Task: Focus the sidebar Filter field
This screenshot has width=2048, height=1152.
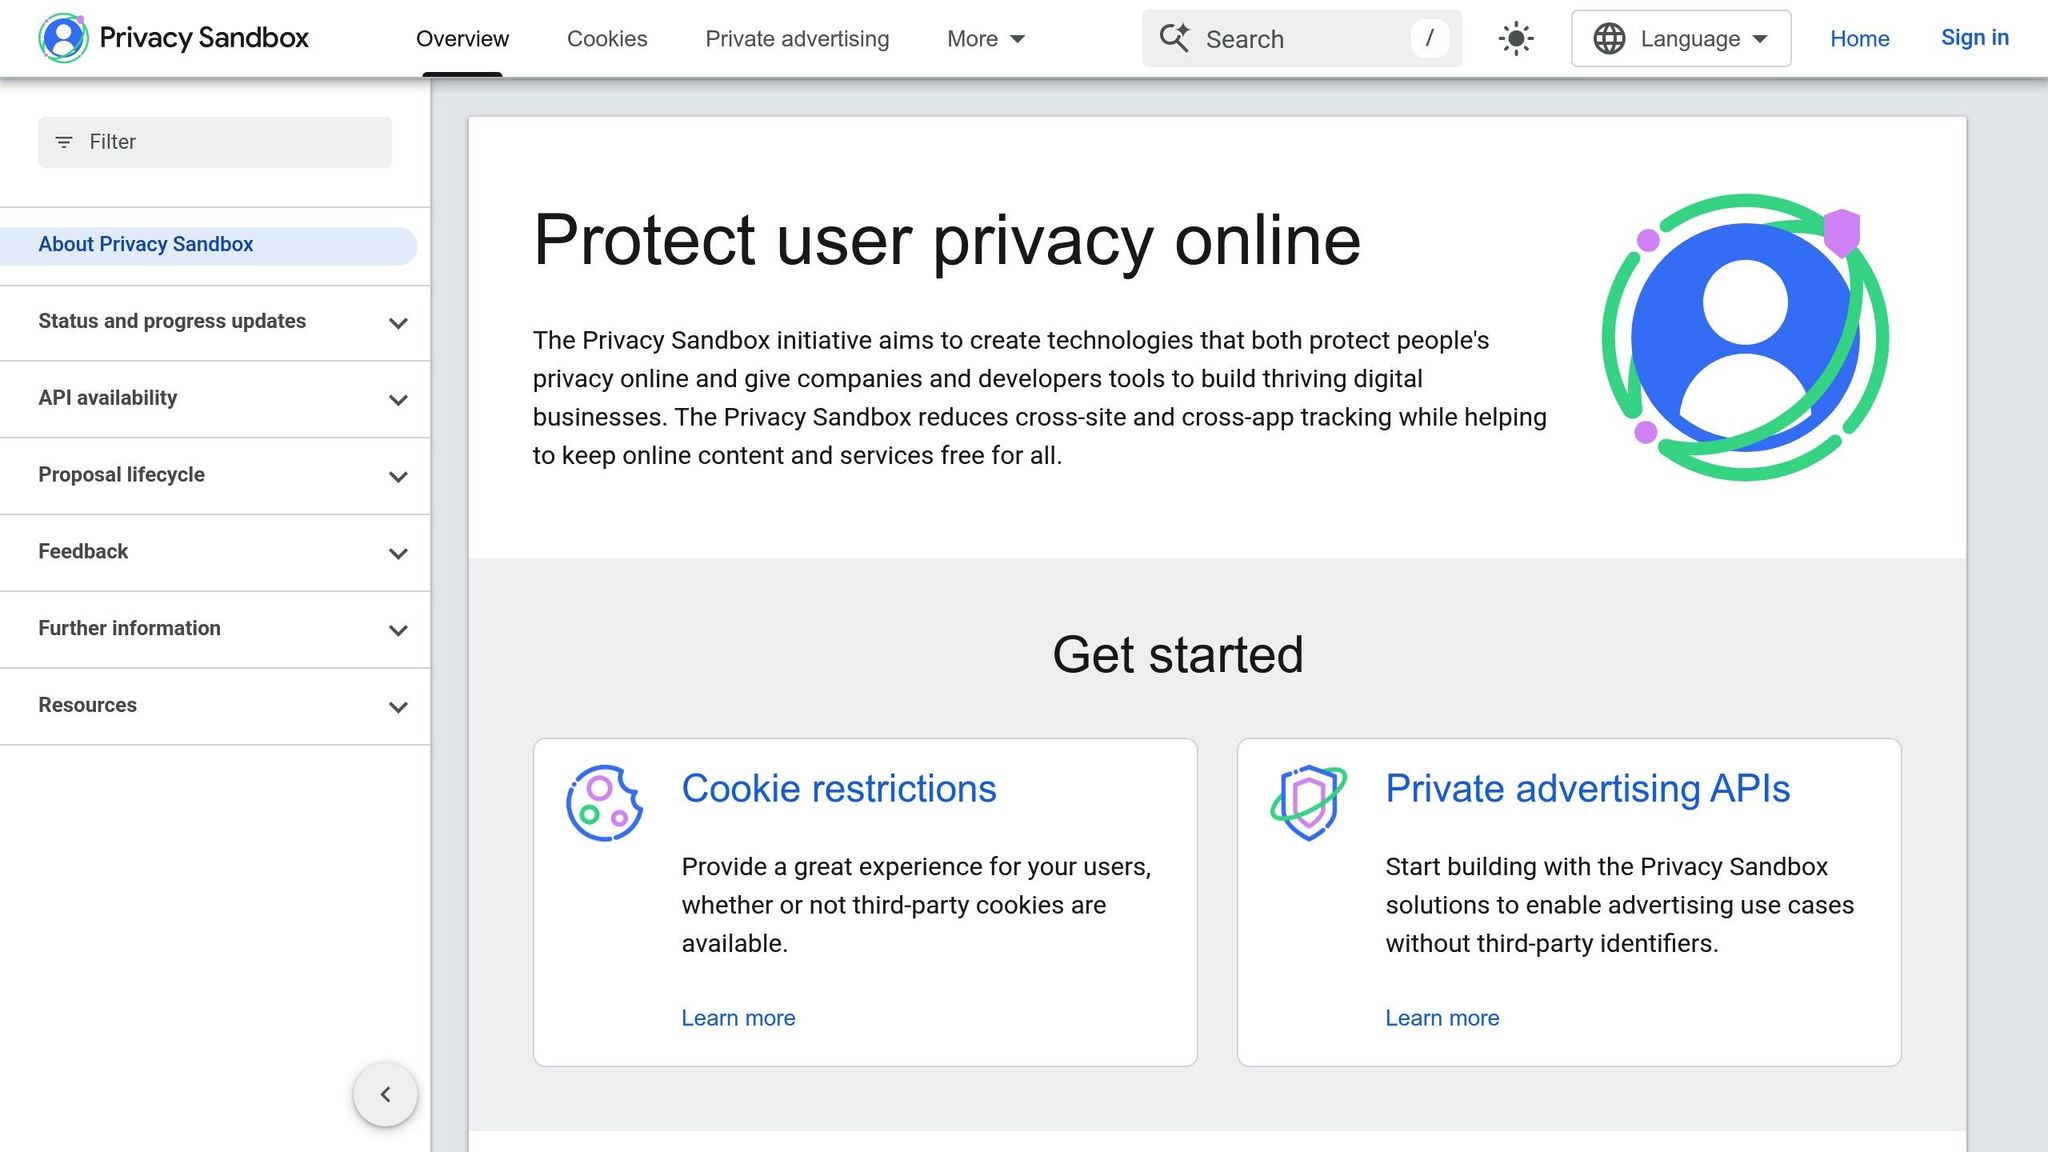Action: point(215,142)
